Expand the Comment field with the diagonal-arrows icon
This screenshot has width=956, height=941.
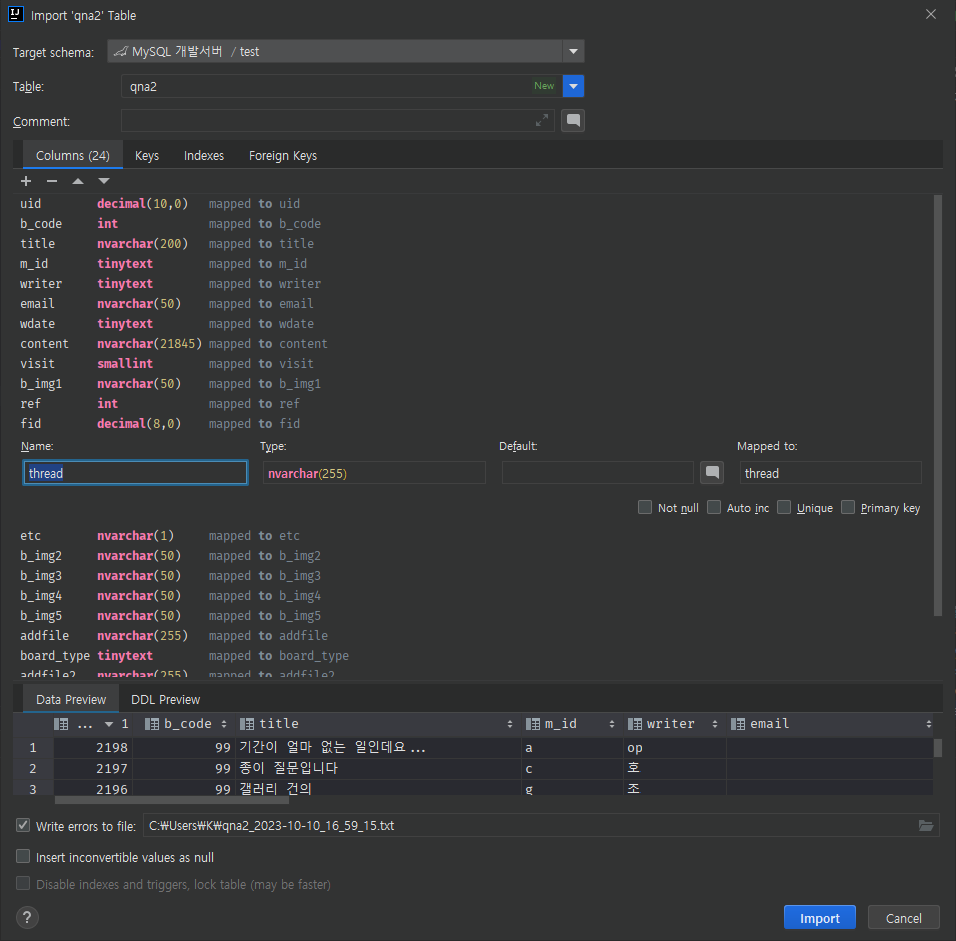coord(541,120)
